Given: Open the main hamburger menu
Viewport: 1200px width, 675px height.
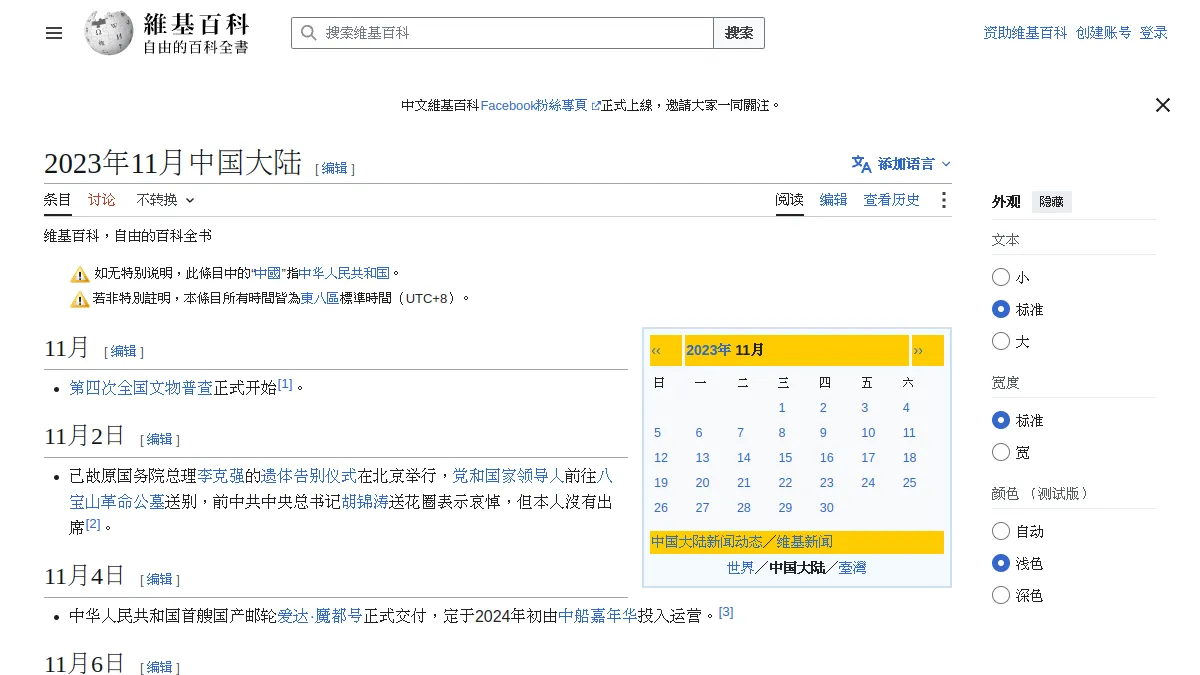Looking at the screenshot, I should click(x=54, y=33).
